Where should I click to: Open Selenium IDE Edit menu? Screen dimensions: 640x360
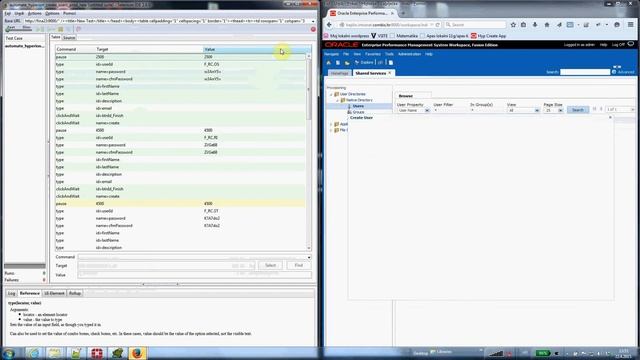pyautogui.click(x=19, y=13)
